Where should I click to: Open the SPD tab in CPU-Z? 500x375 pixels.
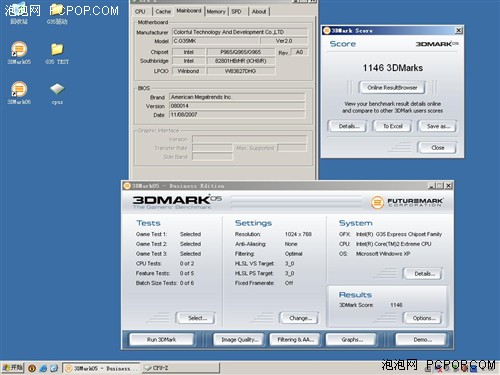click(x=236, y=11)
